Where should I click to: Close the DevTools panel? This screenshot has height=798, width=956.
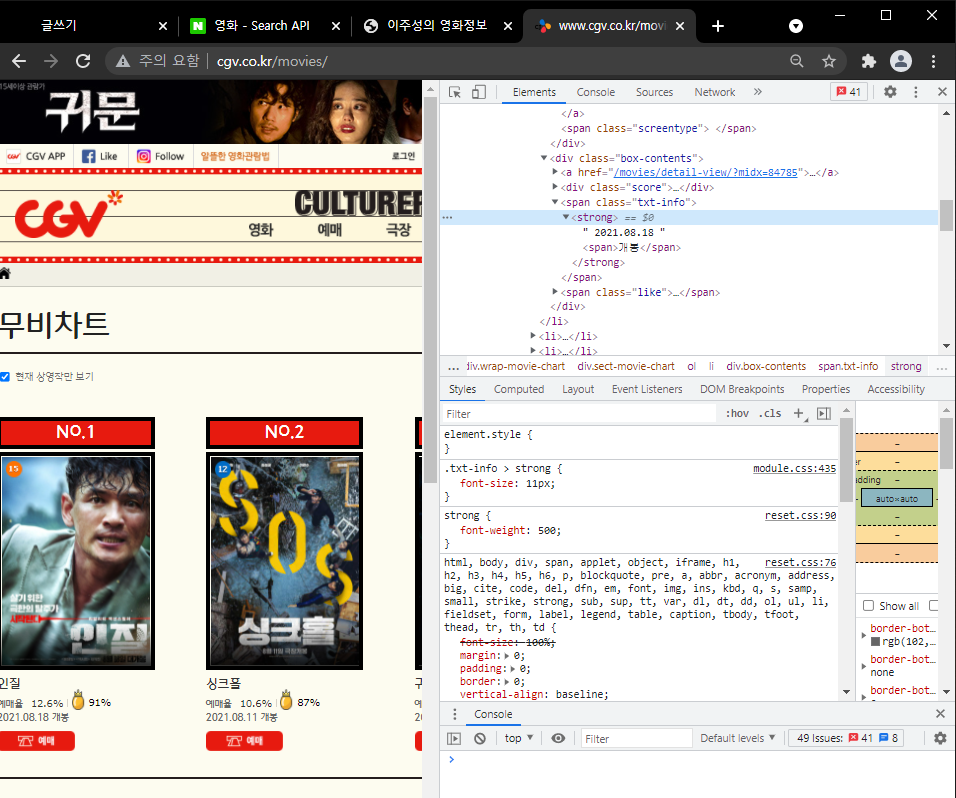[942, 92]
